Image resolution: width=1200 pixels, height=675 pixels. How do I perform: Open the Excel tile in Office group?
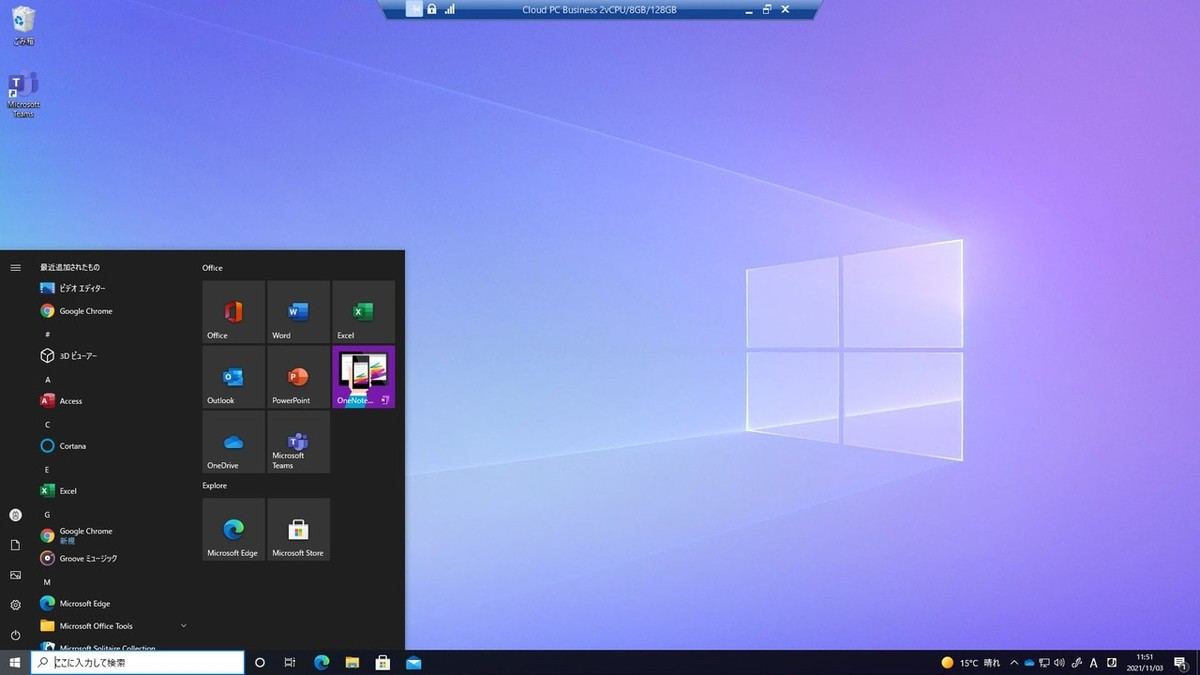point(364,312)
